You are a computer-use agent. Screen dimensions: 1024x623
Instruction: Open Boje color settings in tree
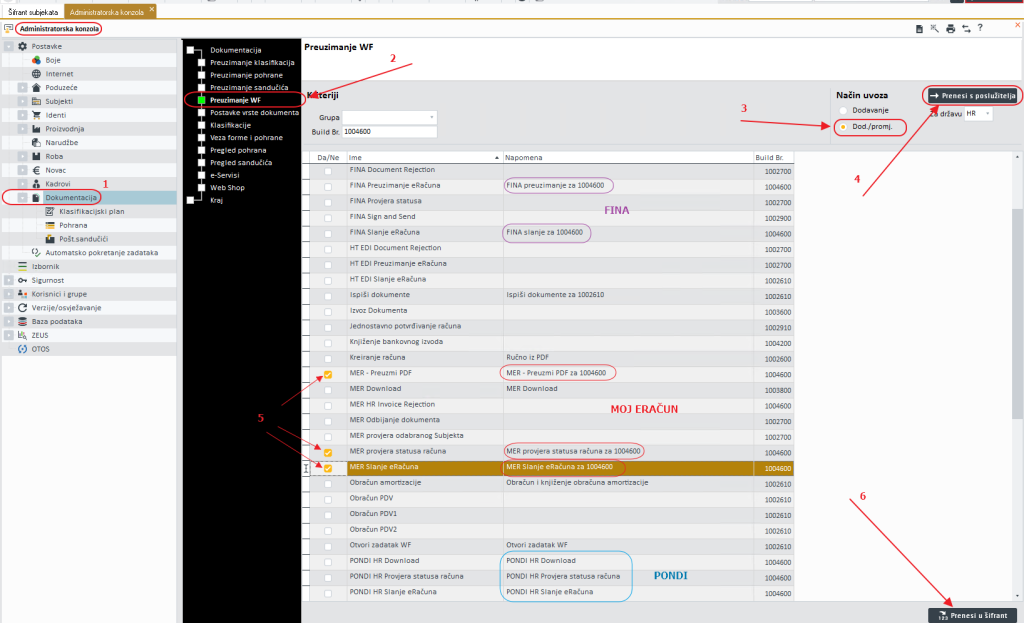(52, 60)
